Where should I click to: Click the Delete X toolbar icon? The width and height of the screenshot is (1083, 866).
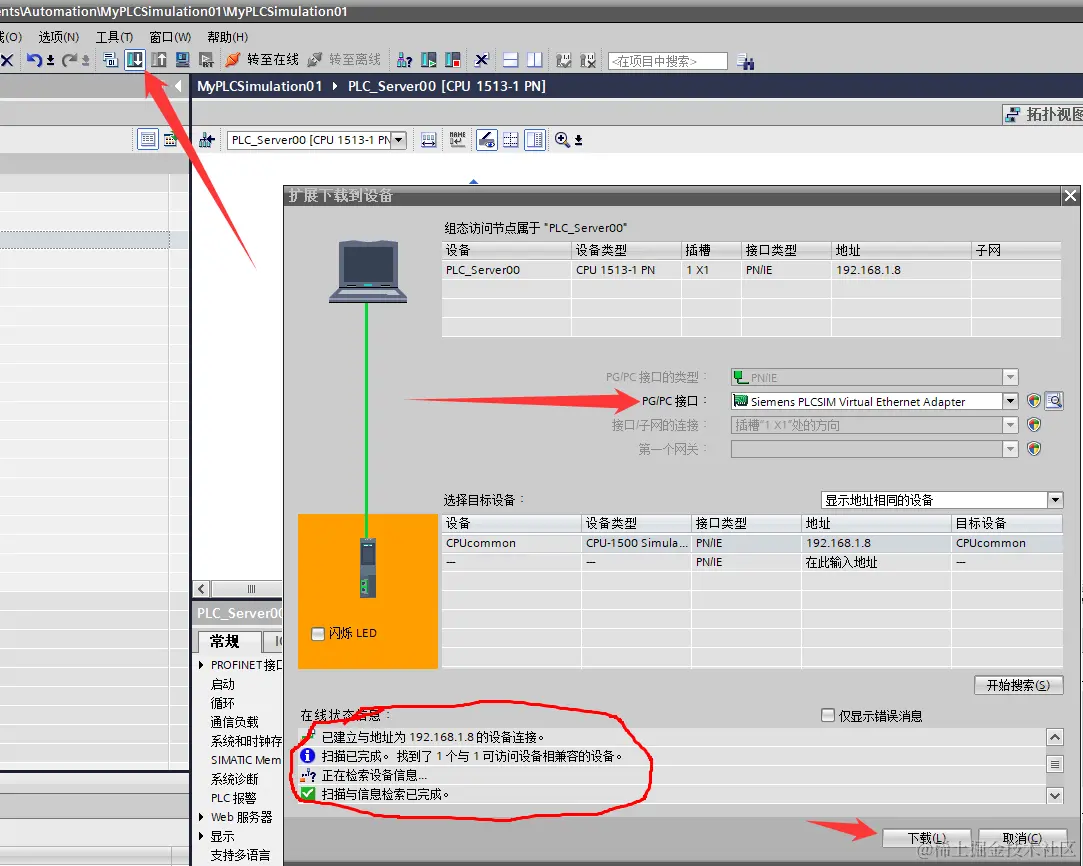click(x=7, y=60)
